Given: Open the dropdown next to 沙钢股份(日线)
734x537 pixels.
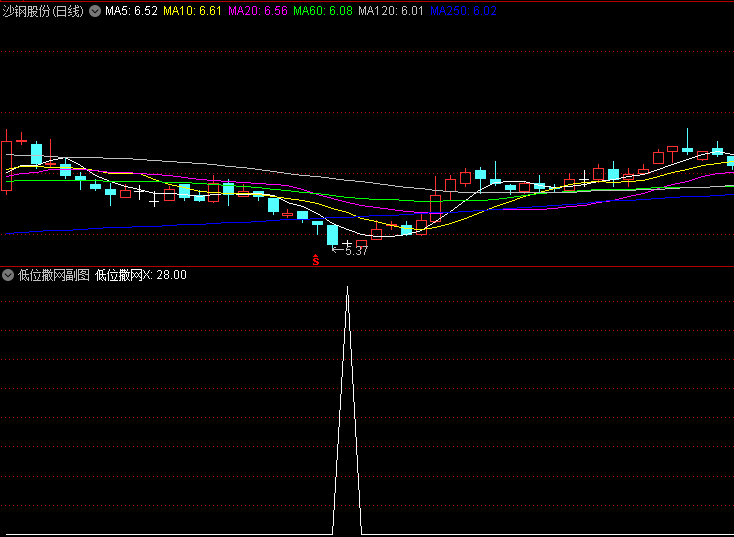Looking at the screenshot, I should click(x=95, y=11).
